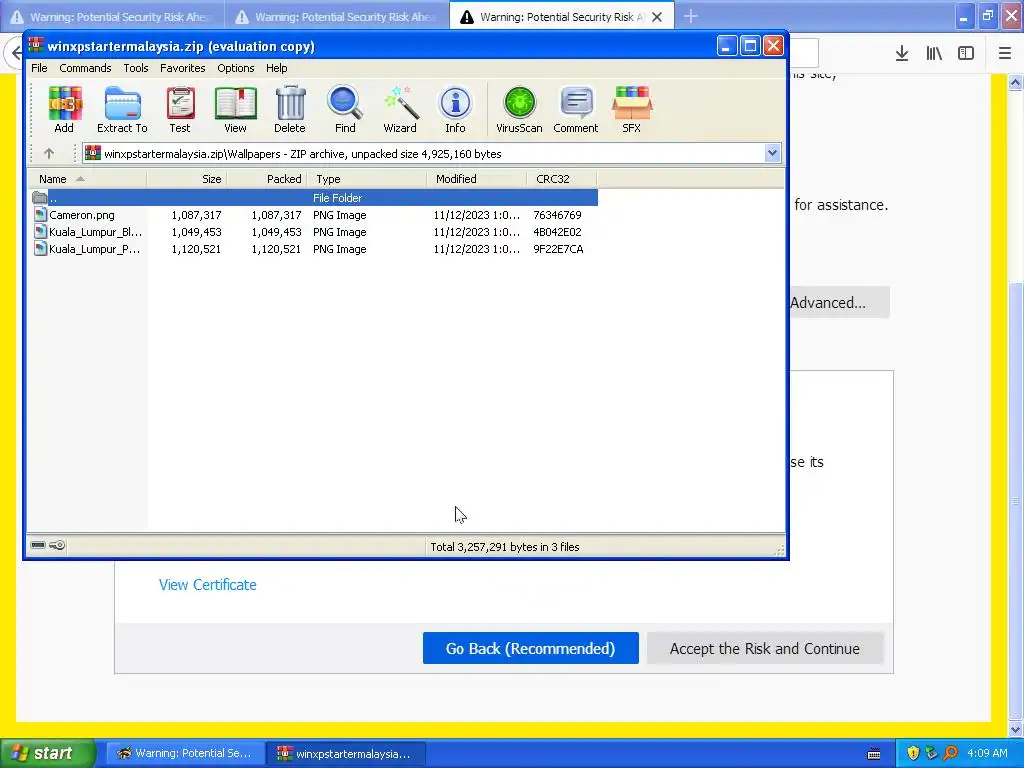Switch to the first Warning browser tab
1024x768 pixels.
112,17
